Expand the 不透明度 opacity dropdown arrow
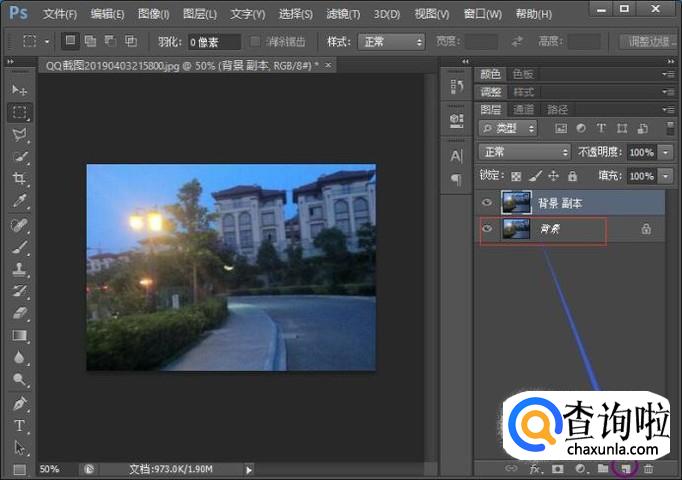 click(666, 152)
